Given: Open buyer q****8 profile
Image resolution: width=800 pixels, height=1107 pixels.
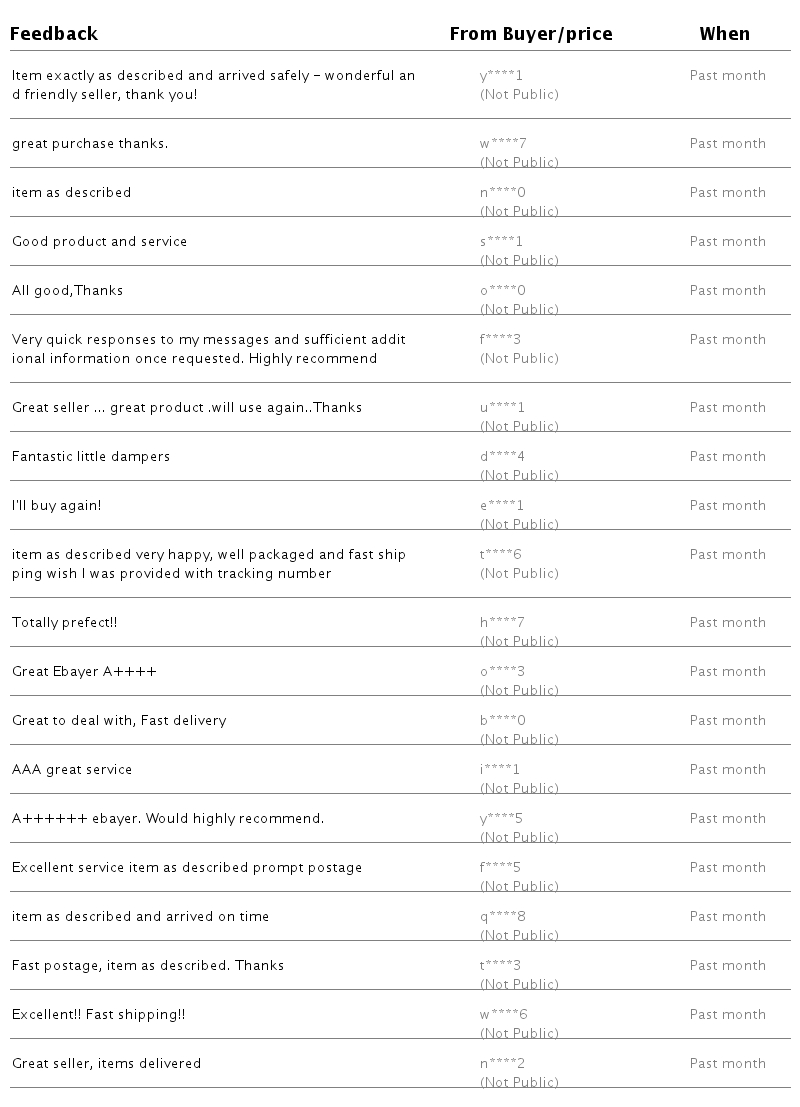Looking at the screenshot, I should [x=502, y=917].
